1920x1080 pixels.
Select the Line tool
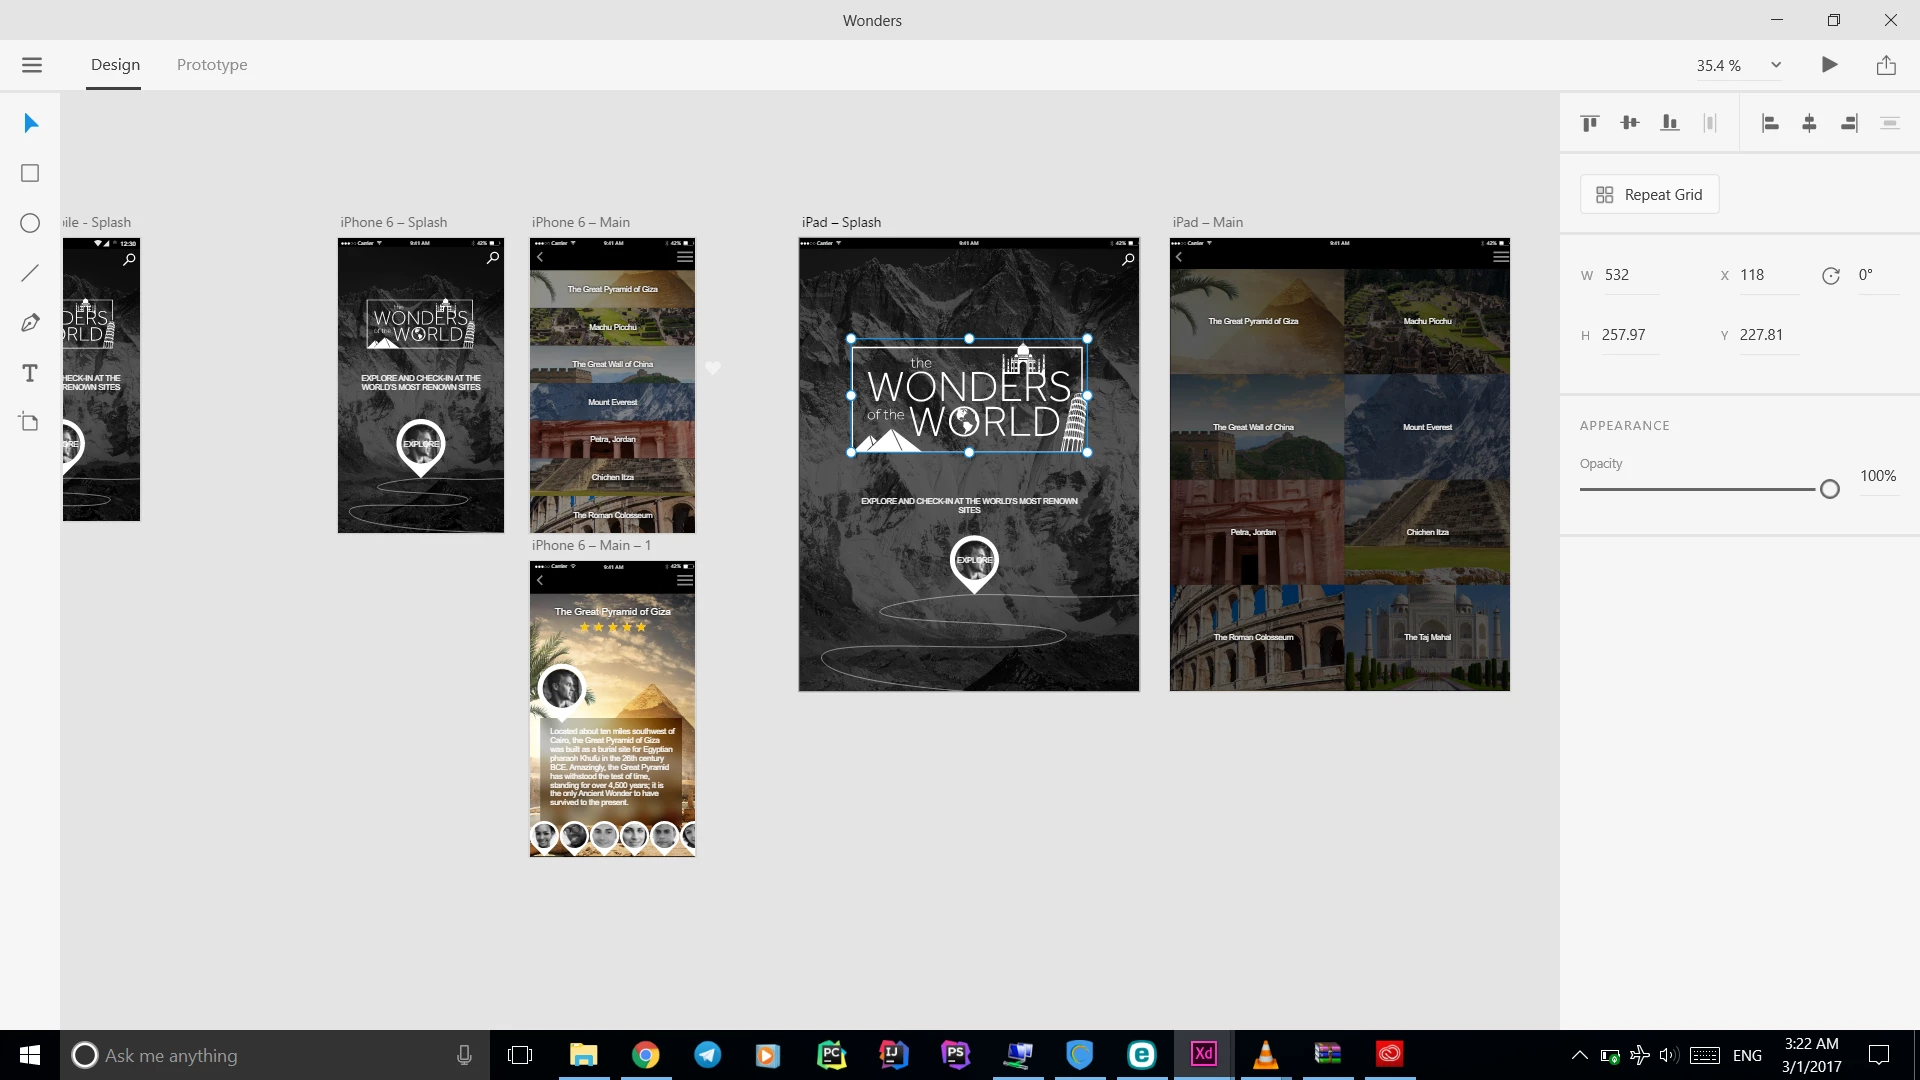tap(30, 273)
